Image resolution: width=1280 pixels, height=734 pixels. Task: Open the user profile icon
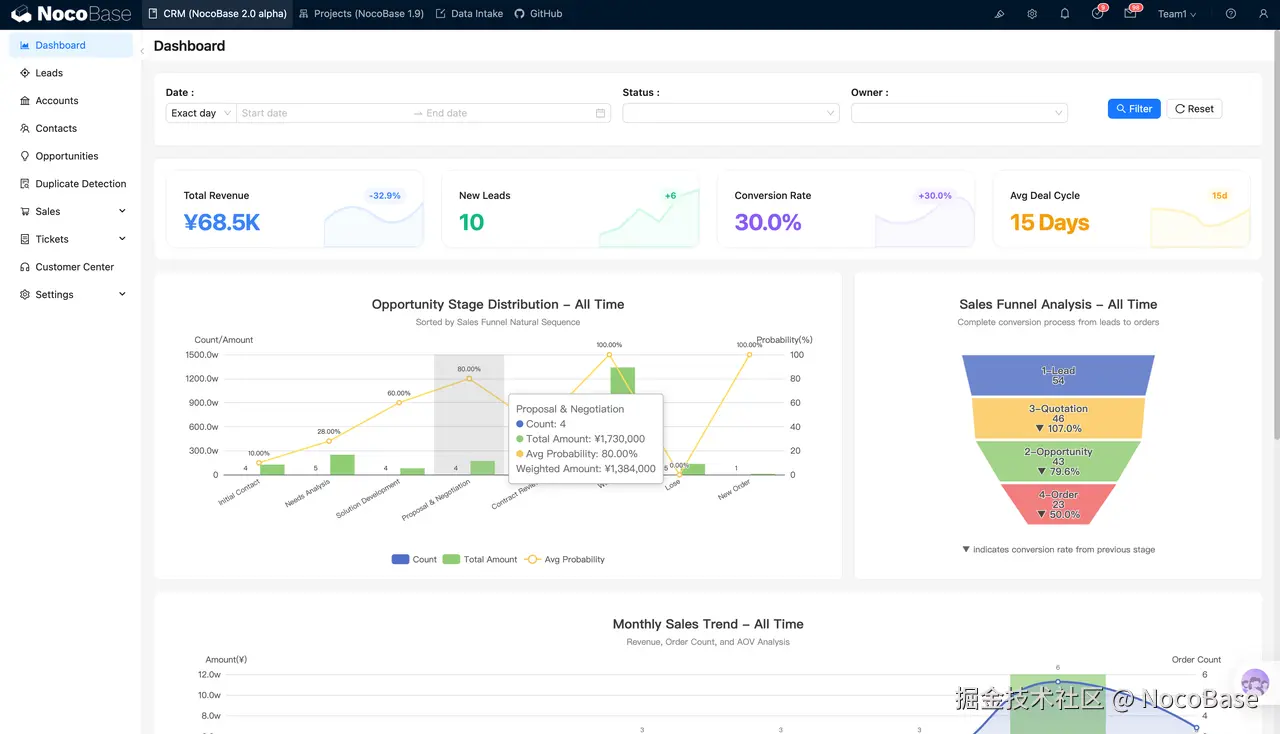(x=1264, y=14)
